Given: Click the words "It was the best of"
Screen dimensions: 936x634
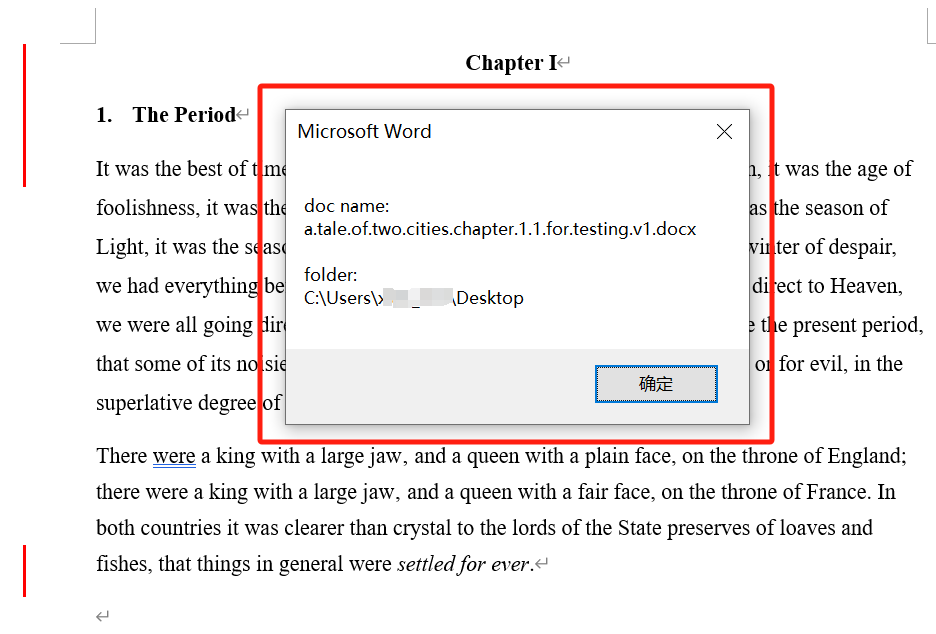Looking at the screenshot, I should pyautogui.click(x=171, y=169).
